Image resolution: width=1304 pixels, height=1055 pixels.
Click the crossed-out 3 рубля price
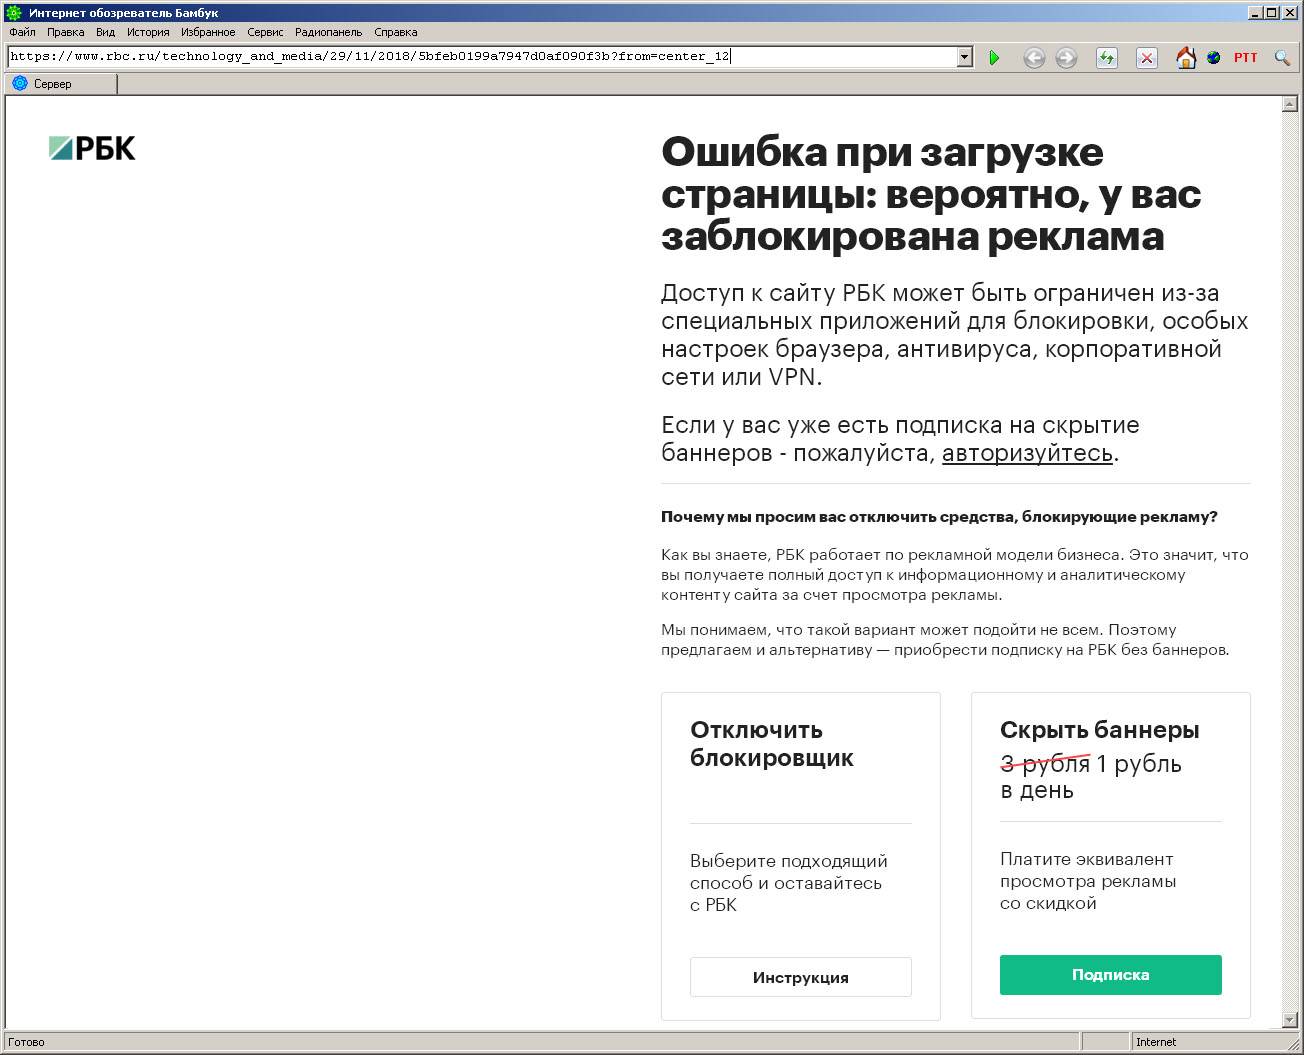pyautogui.click(x=1045, y=764)
